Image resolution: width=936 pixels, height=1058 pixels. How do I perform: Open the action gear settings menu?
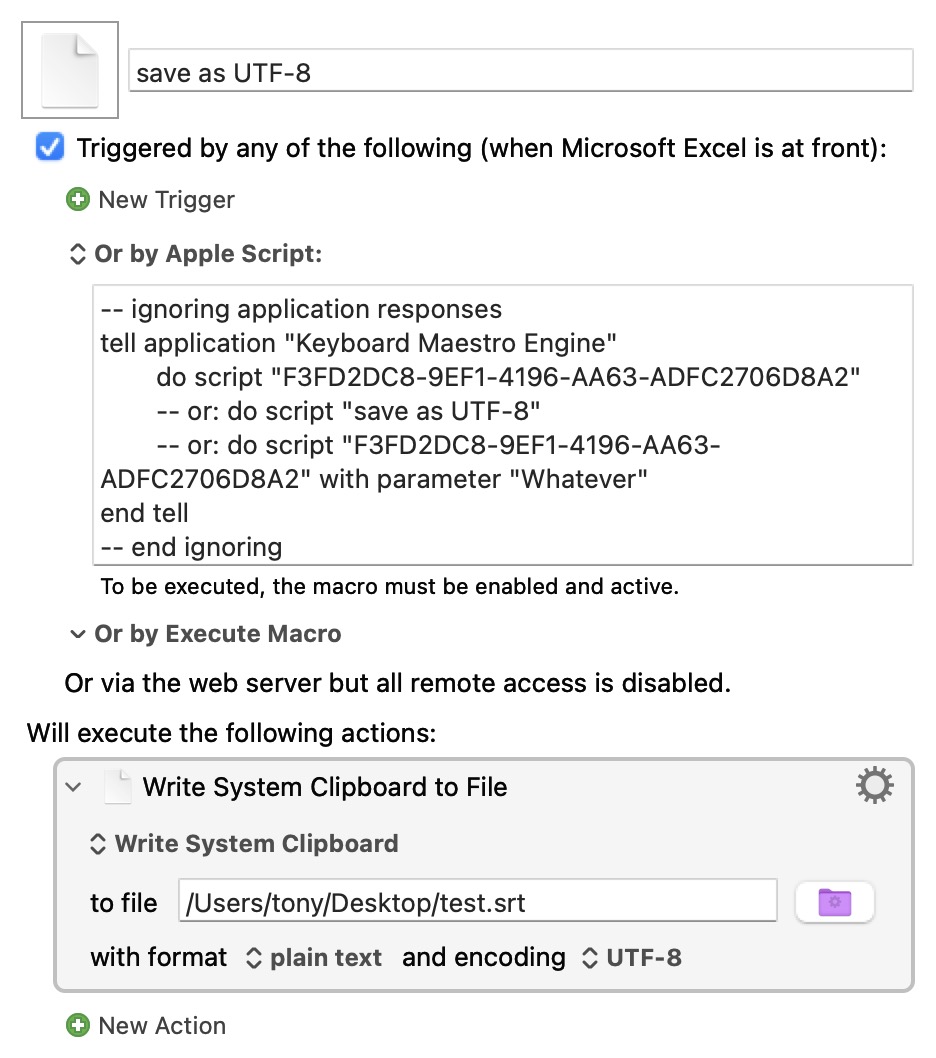tap(875, 786)
